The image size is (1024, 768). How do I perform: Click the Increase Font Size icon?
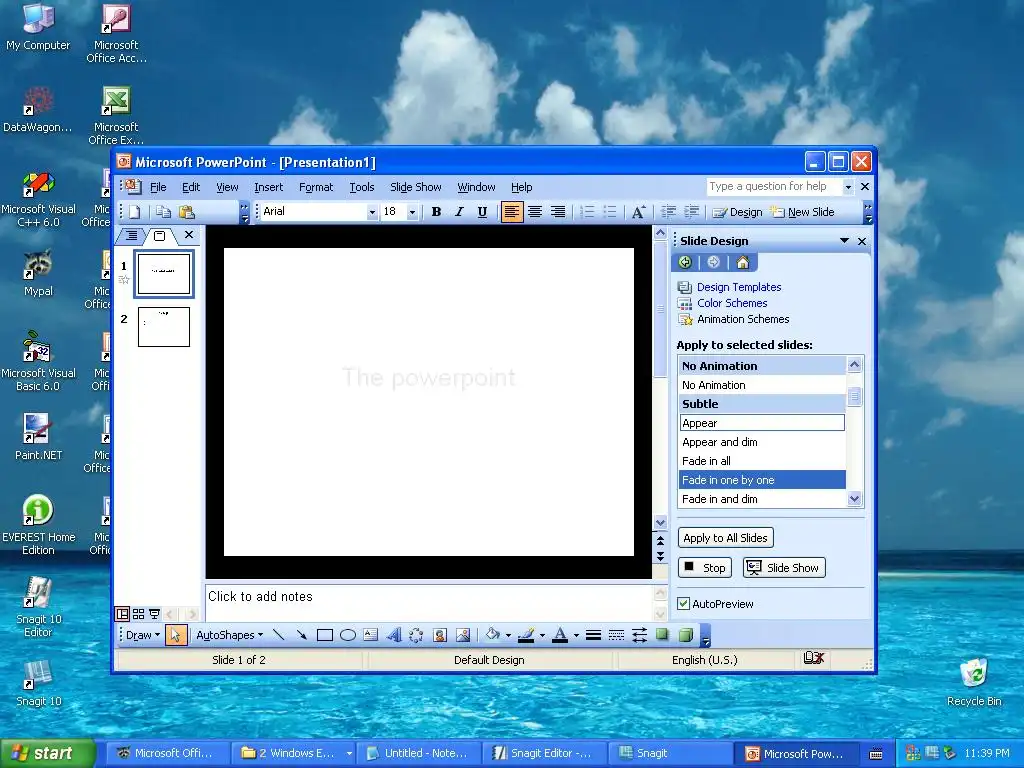pos(639,212)
